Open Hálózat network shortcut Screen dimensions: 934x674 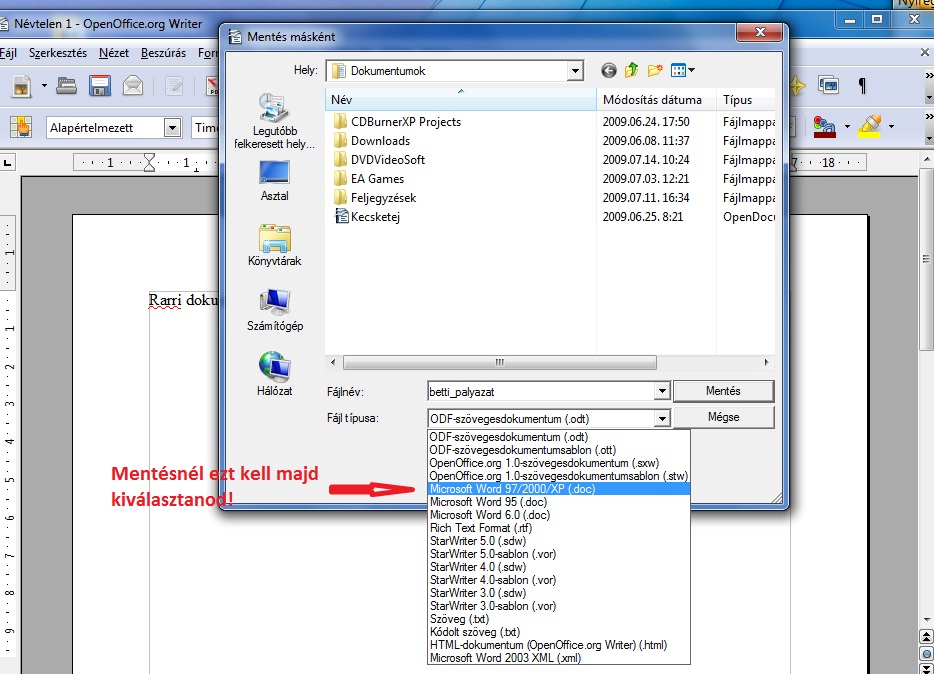[274, 375]
